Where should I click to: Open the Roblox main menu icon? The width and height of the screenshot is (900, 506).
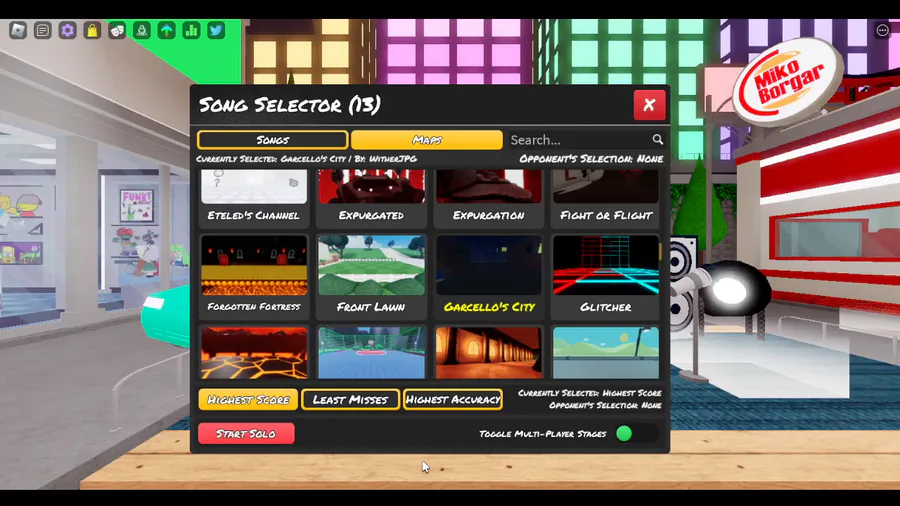pyautogui.click(x=18, y=30)
